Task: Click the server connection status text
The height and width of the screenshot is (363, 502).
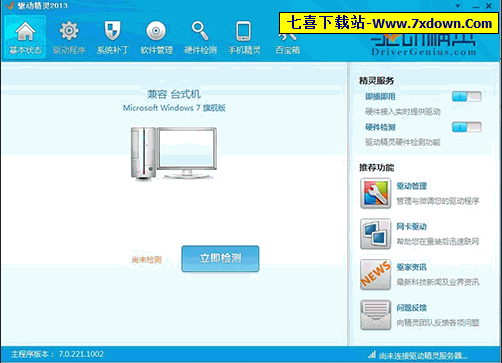Action: point(423,356)
